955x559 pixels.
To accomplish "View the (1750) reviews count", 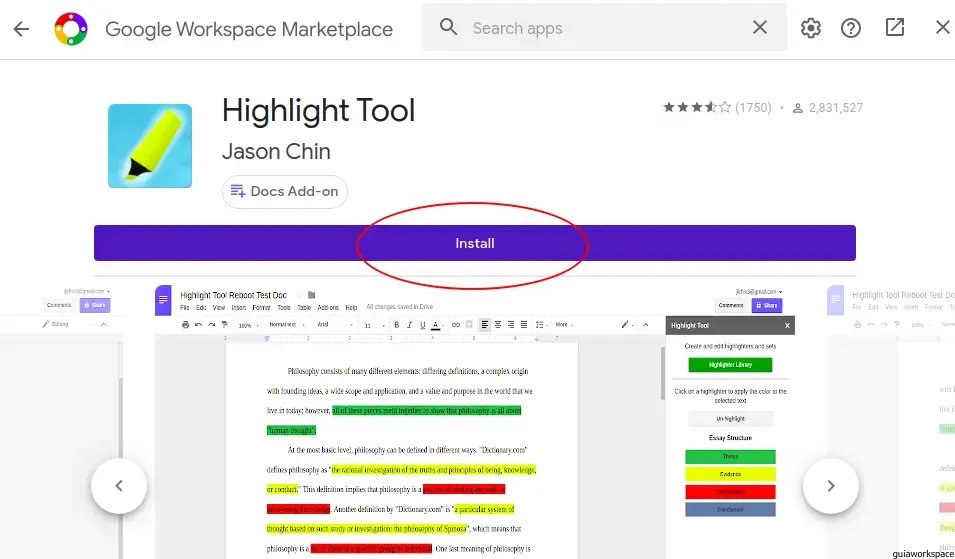I will click(753, 108).
